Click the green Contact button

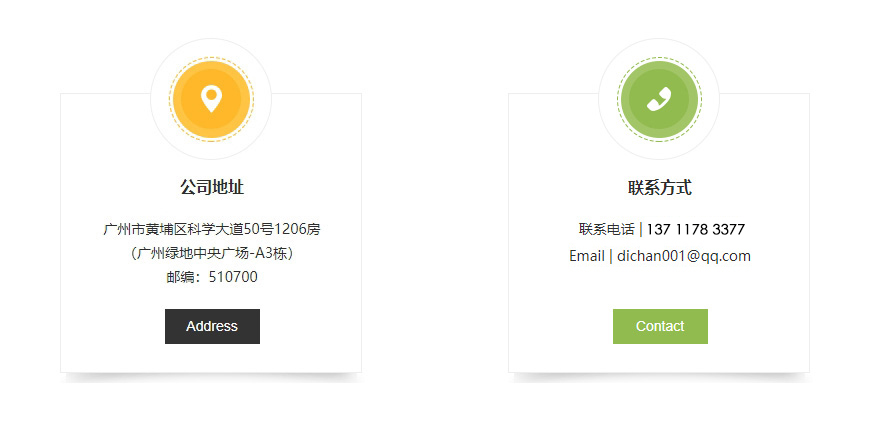(660, 326)
